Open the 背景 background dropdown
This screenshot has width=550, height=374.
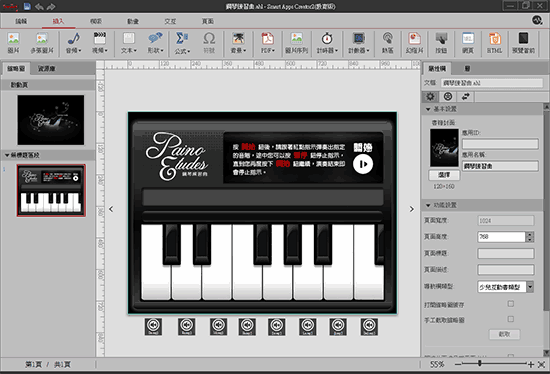pyautogui.click(x=238, y=43)
